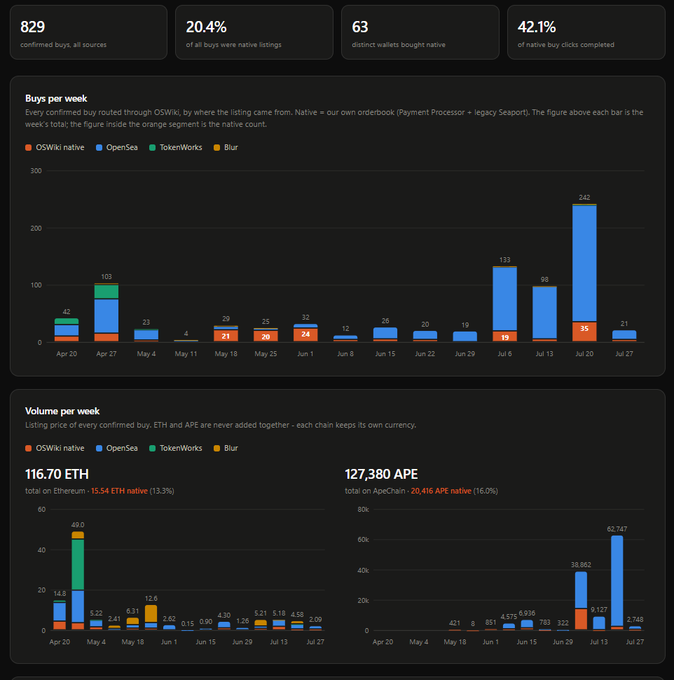674x680 pixels.
Task: Click the 242 total above Jul 20 bar
Action: coord(584,197)
